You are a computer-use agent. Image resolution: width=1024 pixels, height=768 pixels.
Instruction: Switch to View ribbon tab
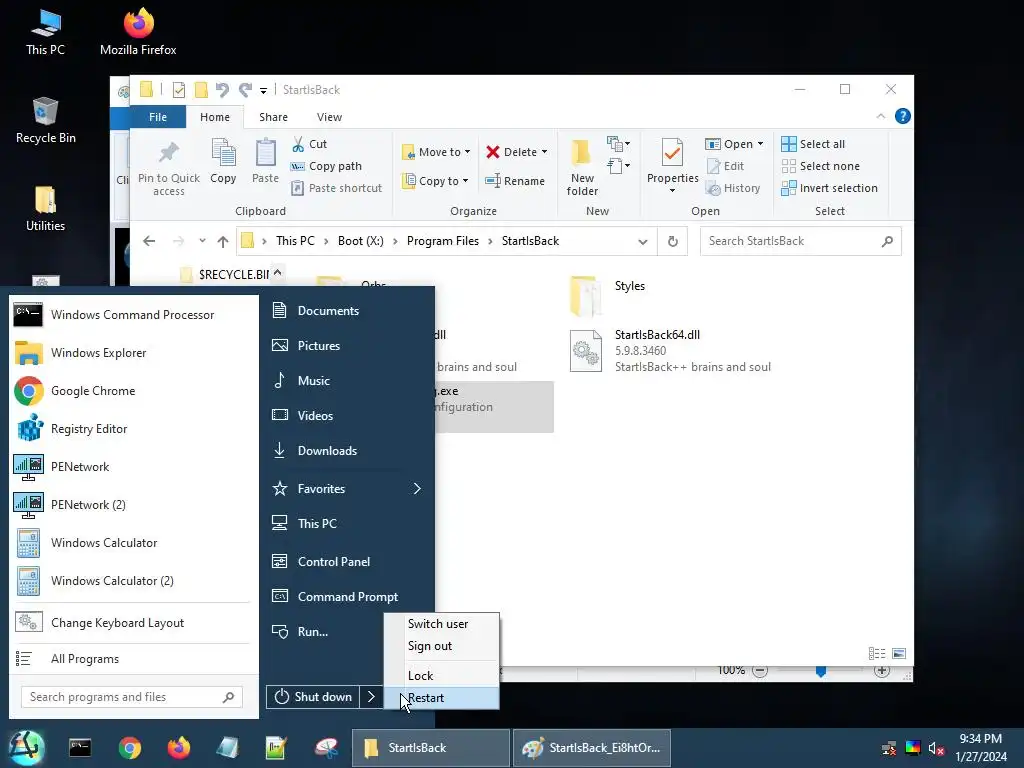coord(329,117)
